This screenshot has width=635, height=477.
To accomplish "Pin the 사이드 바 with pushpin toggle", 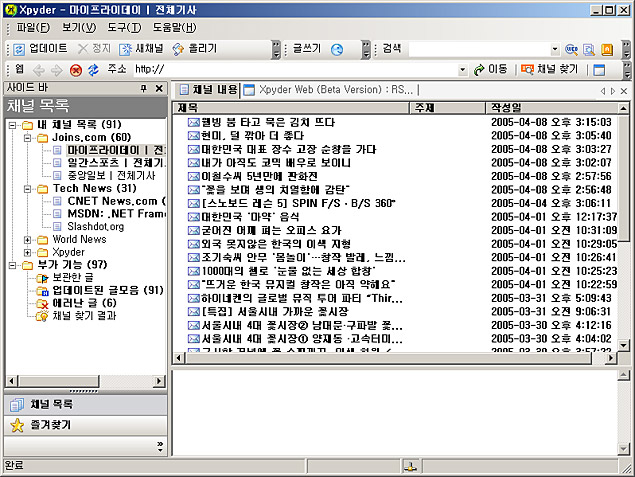I will (143, 89).
